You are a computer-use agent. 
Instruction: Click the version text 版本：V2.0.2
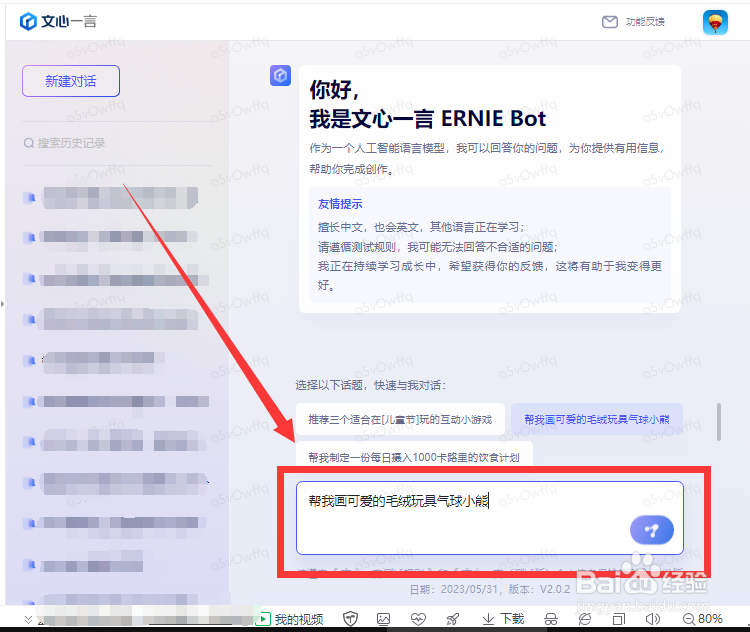(x=540, y=589)
